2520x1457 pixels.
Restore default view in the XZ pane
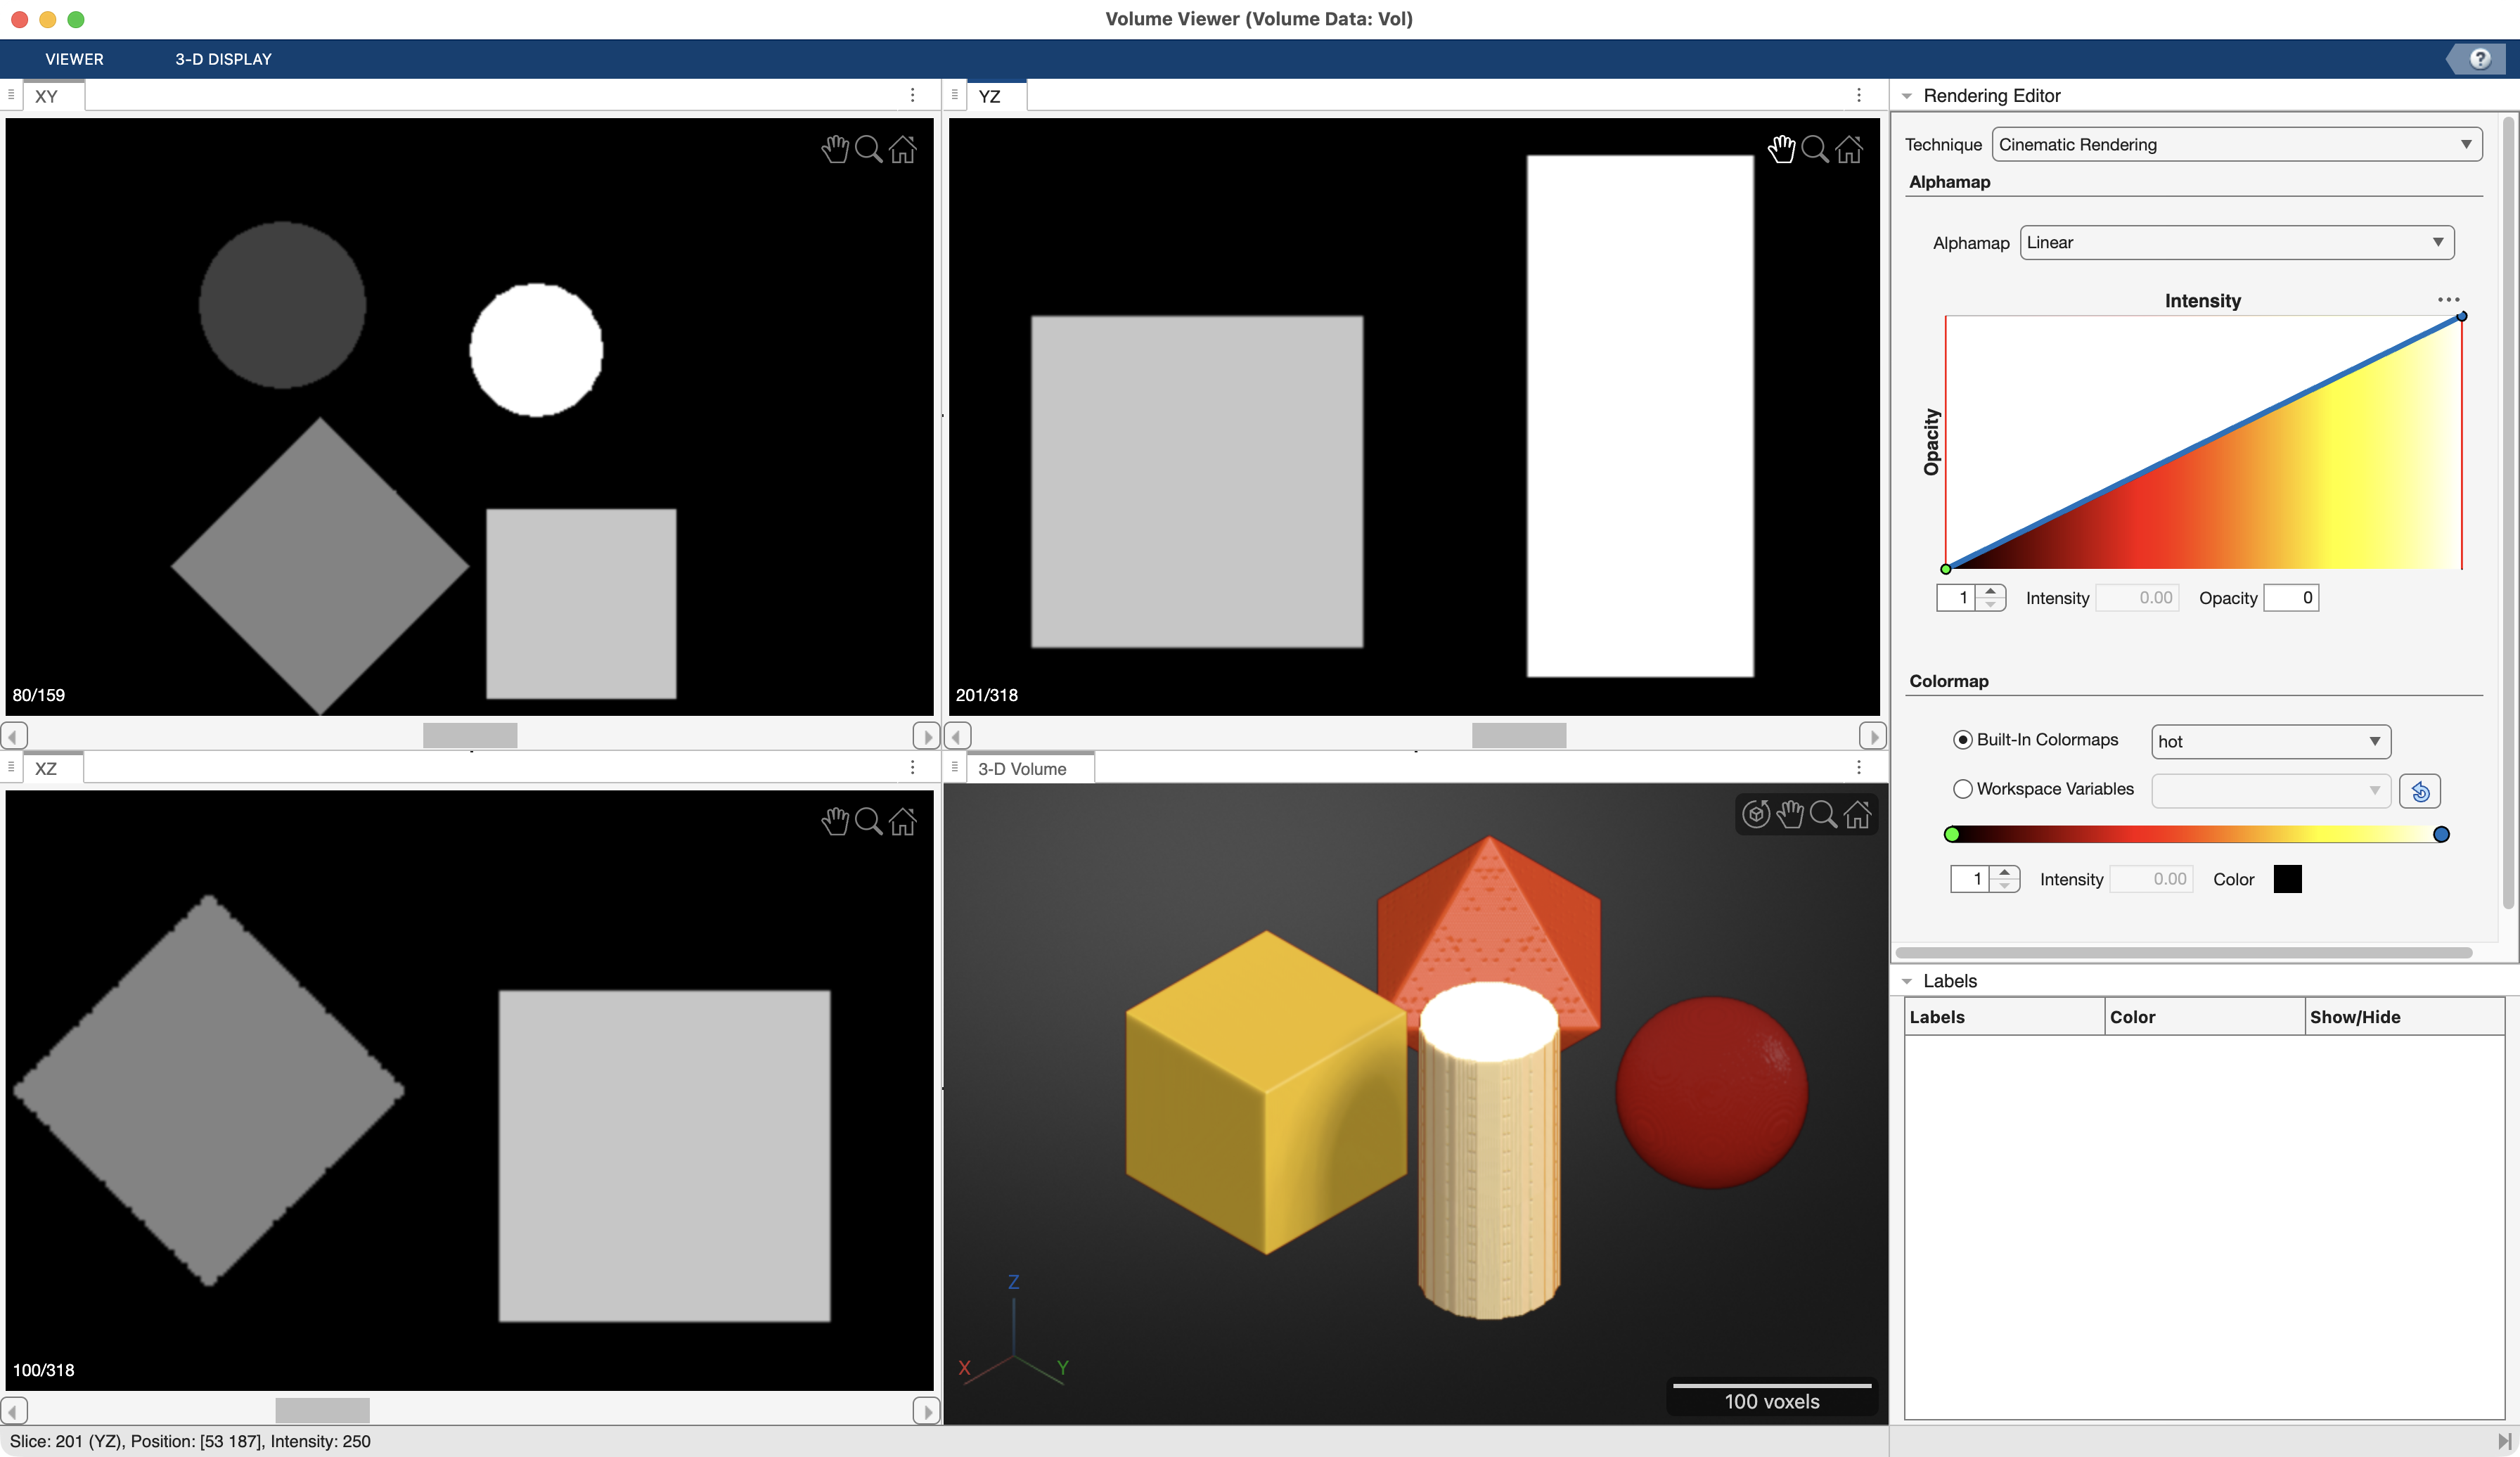tap(903, 821)
